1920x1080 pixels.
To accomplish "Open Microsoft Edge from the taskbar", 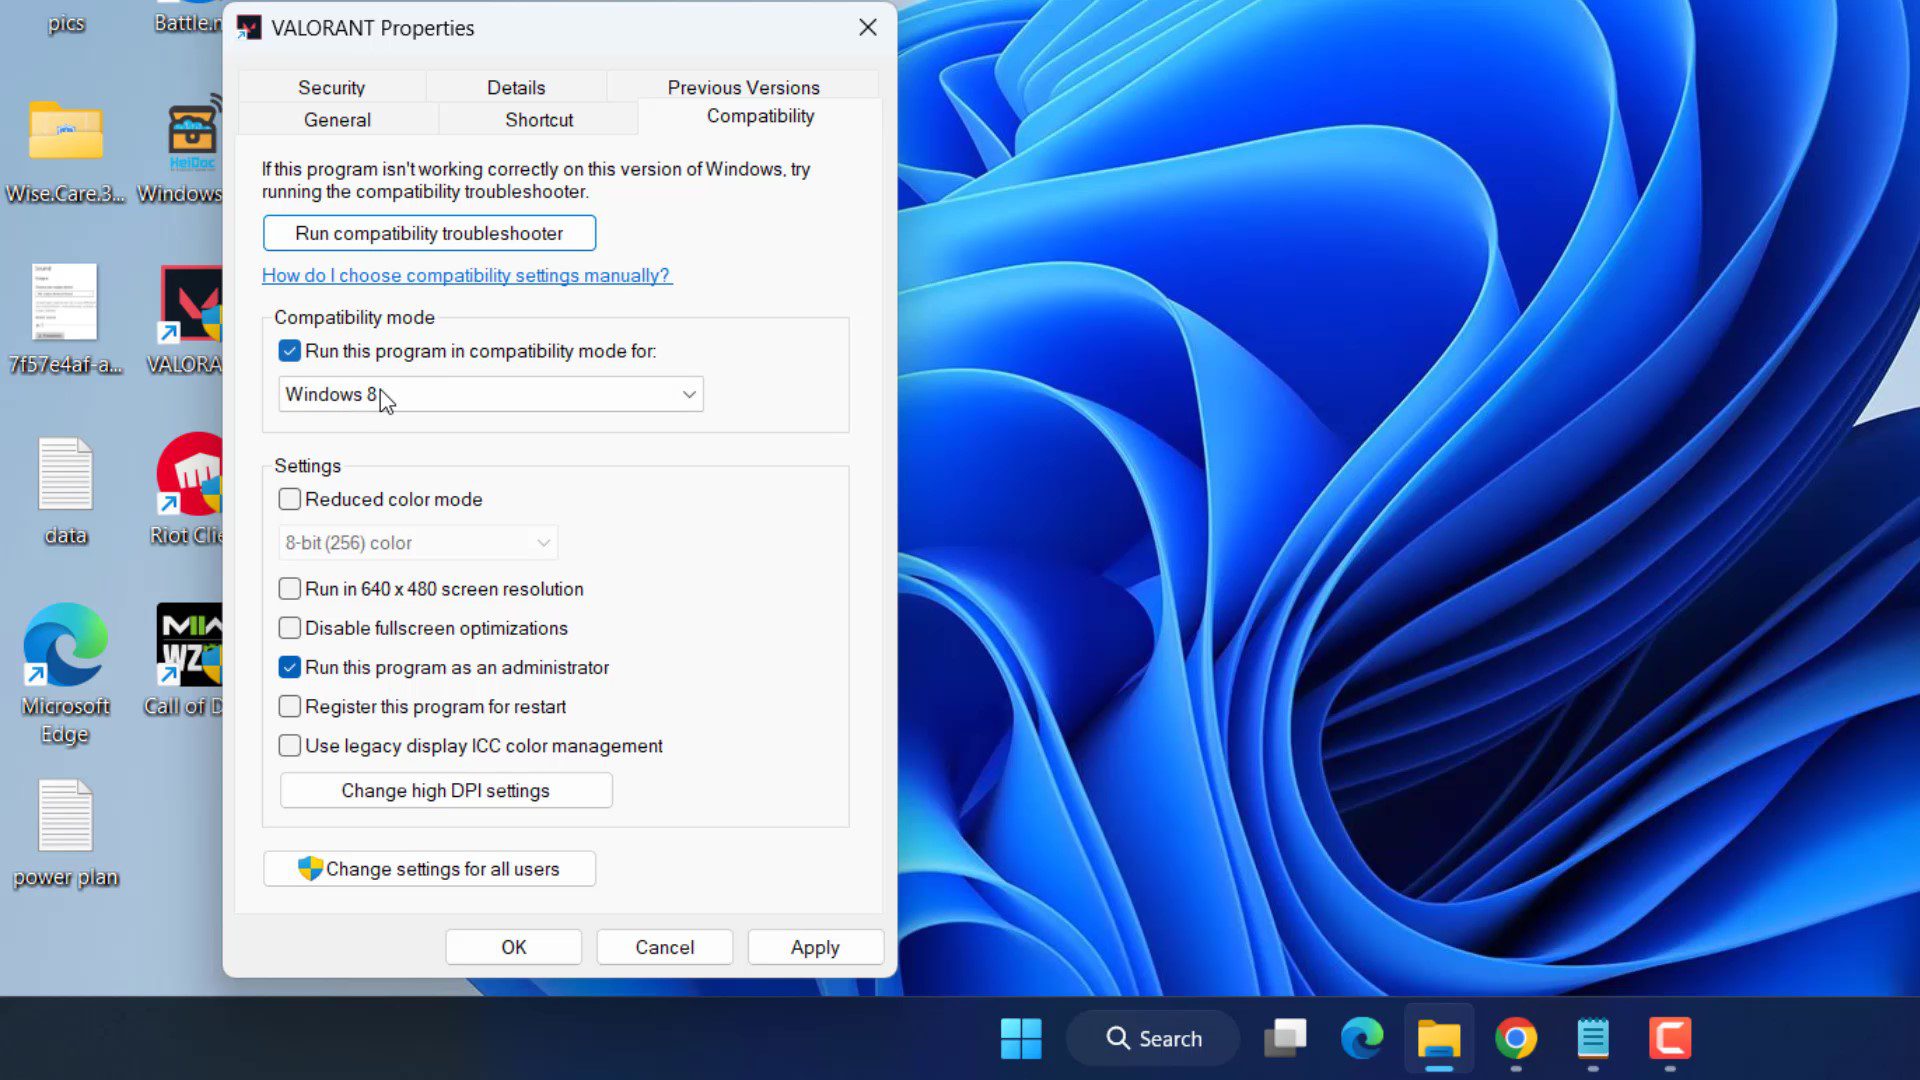I will pyautogui.click(x=1362, y=1038).
